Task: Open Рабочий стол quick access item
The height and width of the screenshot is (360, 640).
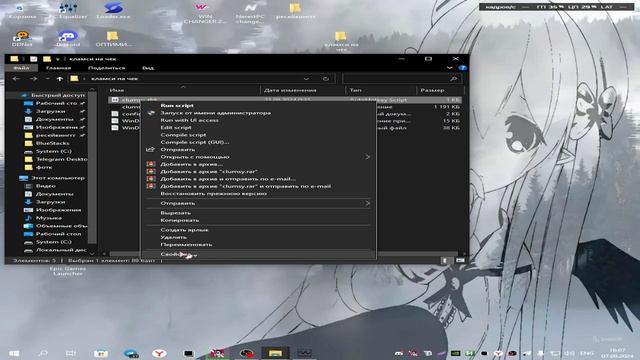Action: [x=56, y=103]
